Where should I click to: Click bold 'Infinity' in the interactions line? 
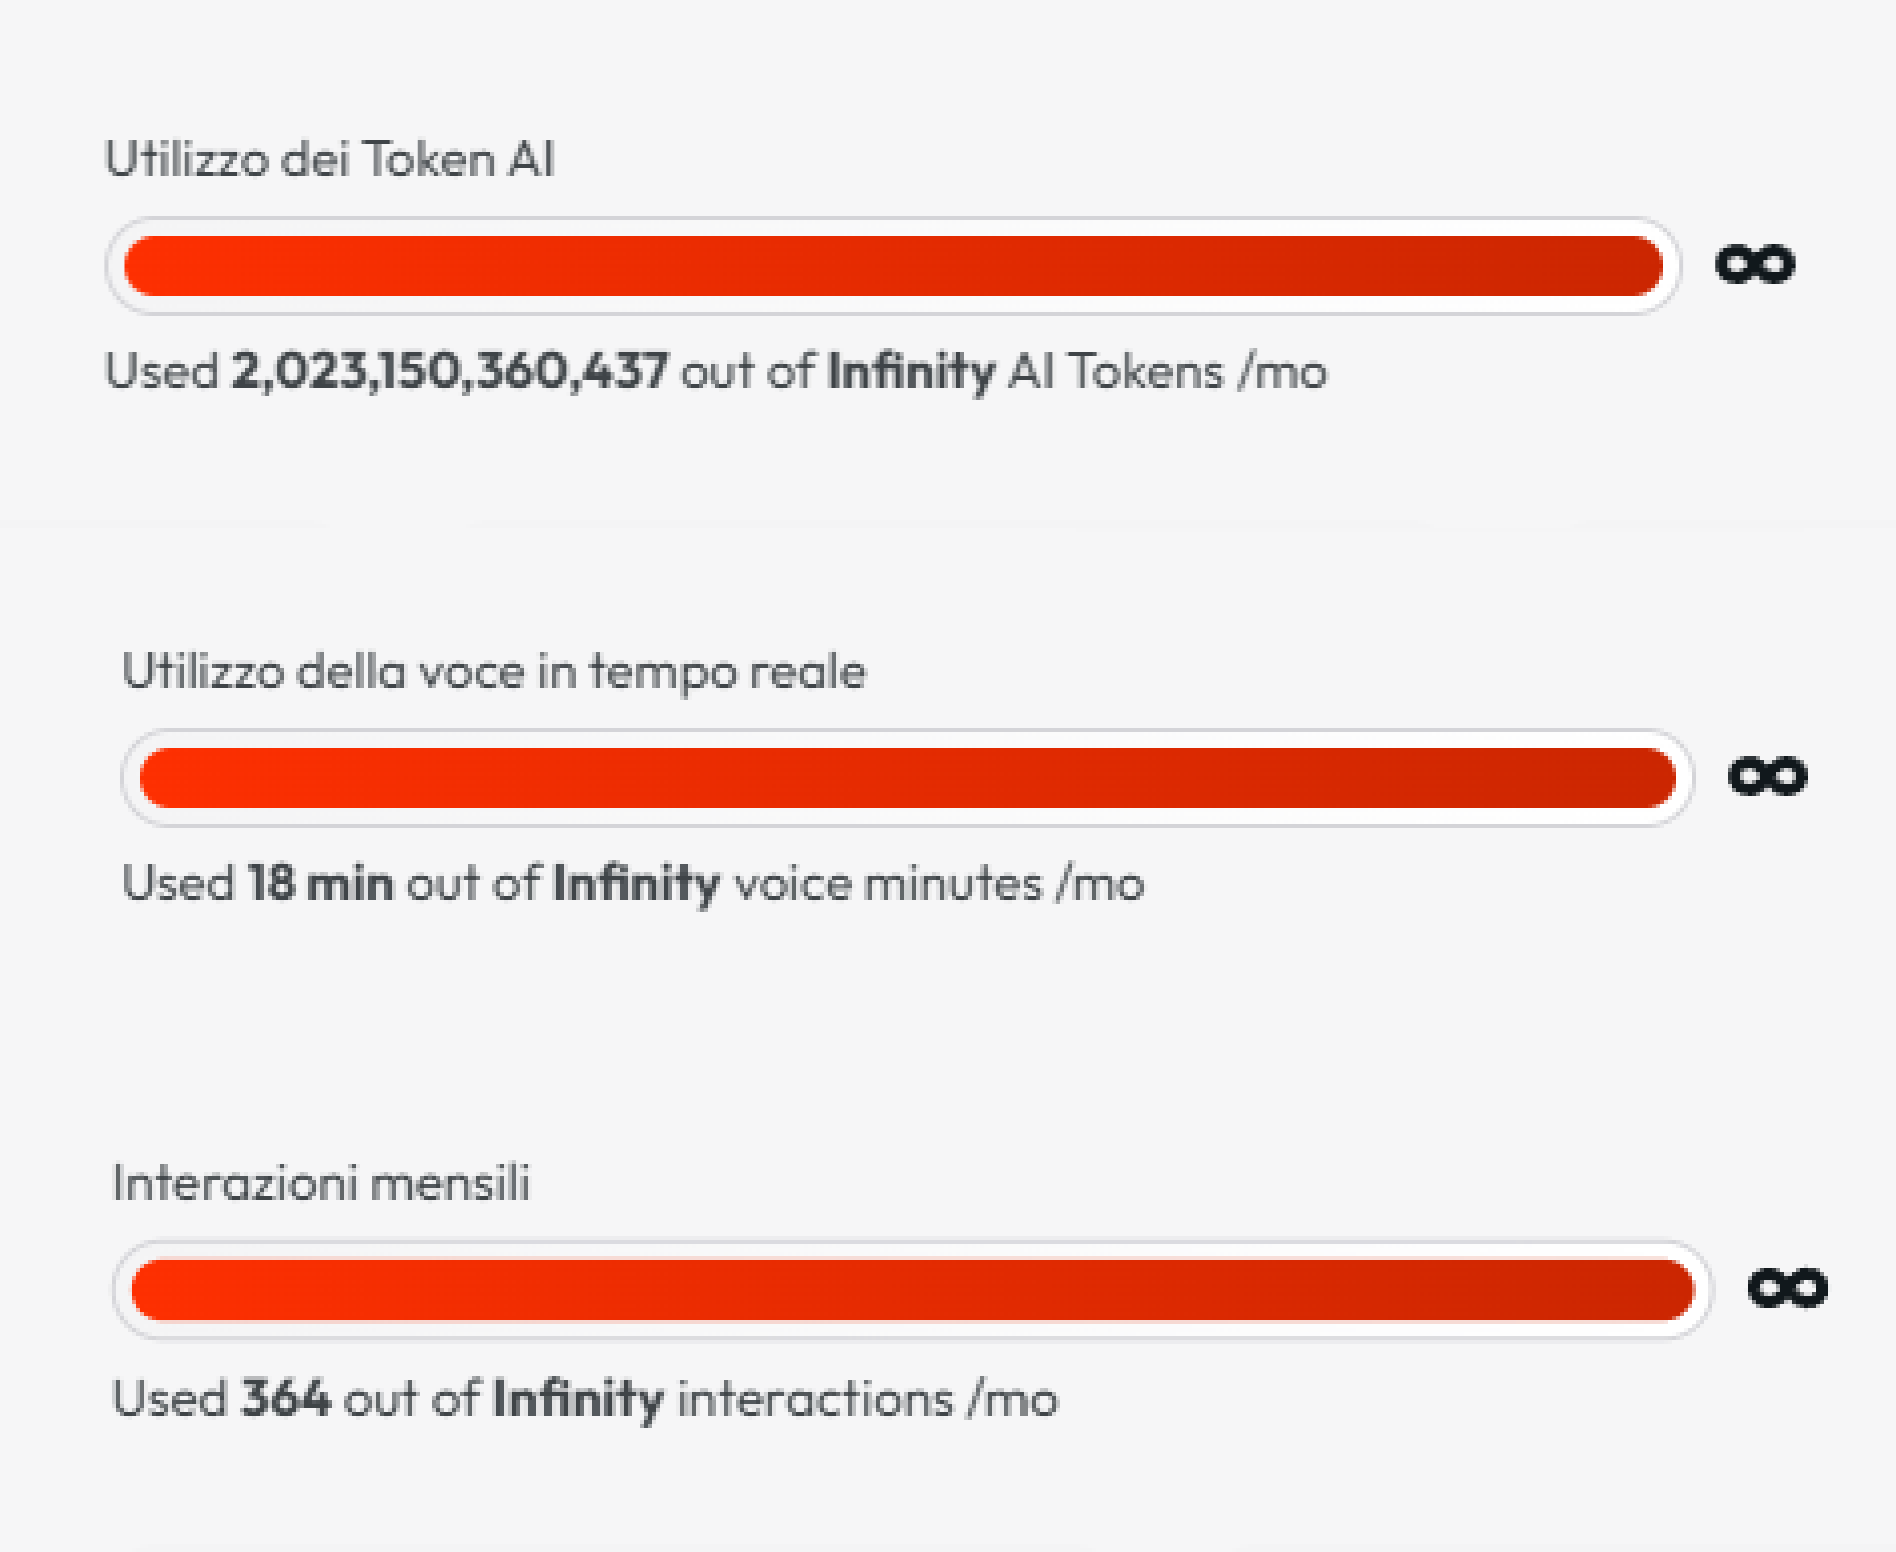[578, 1398]
